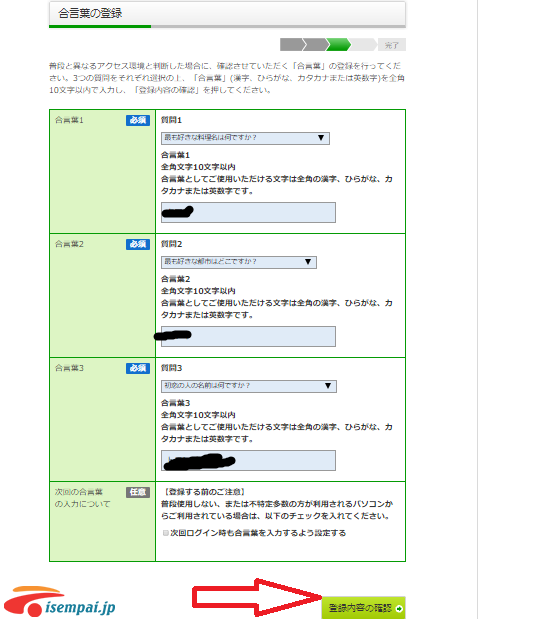Click the blue 必須 badge for 合言葉3
This screenshot has width=547, height=619.
tap(138, 368)
